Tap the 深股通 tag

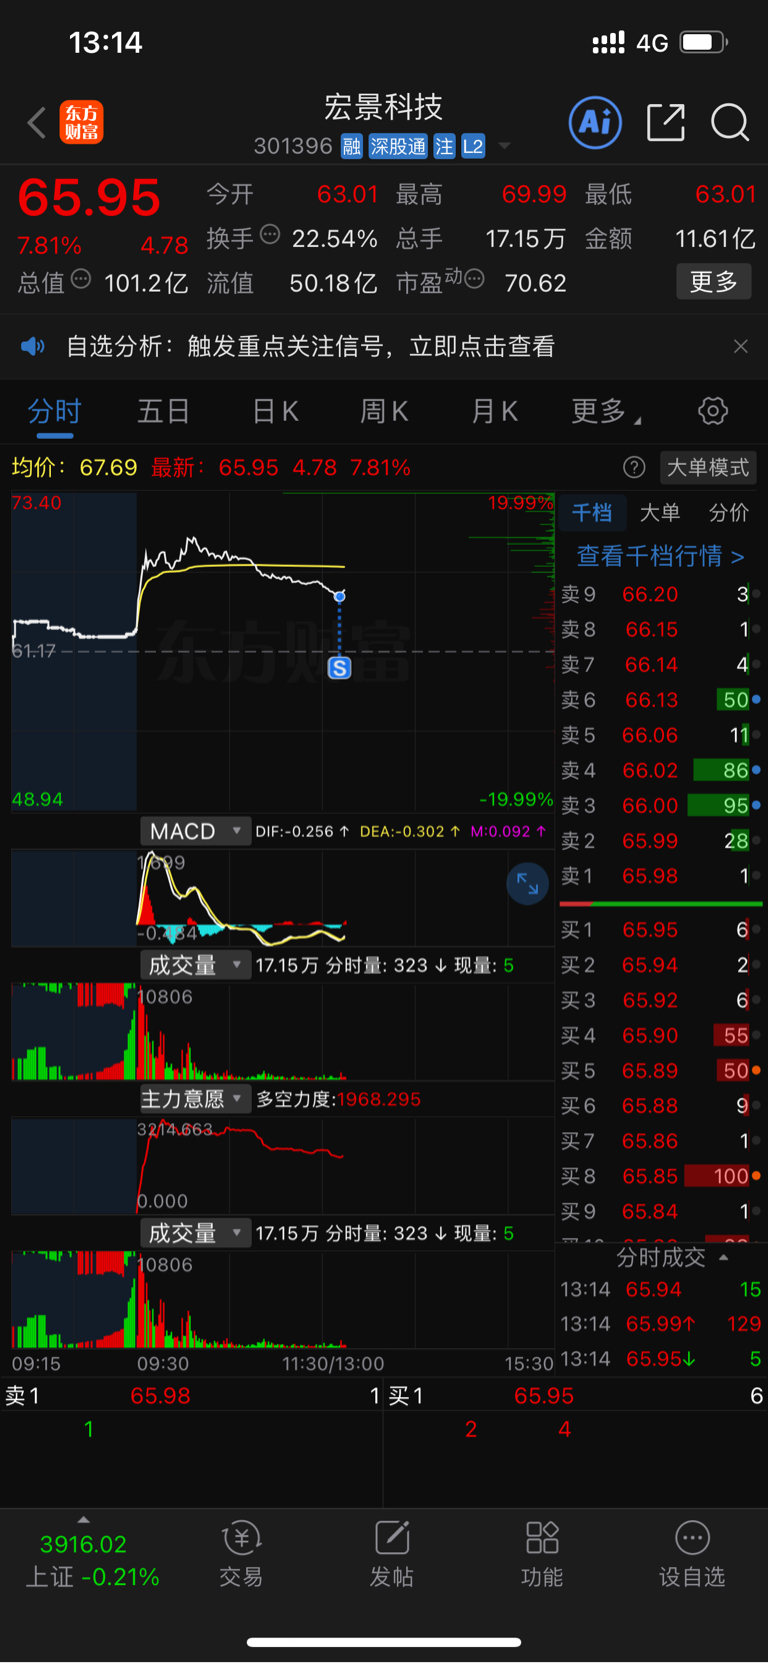point(398,147)
